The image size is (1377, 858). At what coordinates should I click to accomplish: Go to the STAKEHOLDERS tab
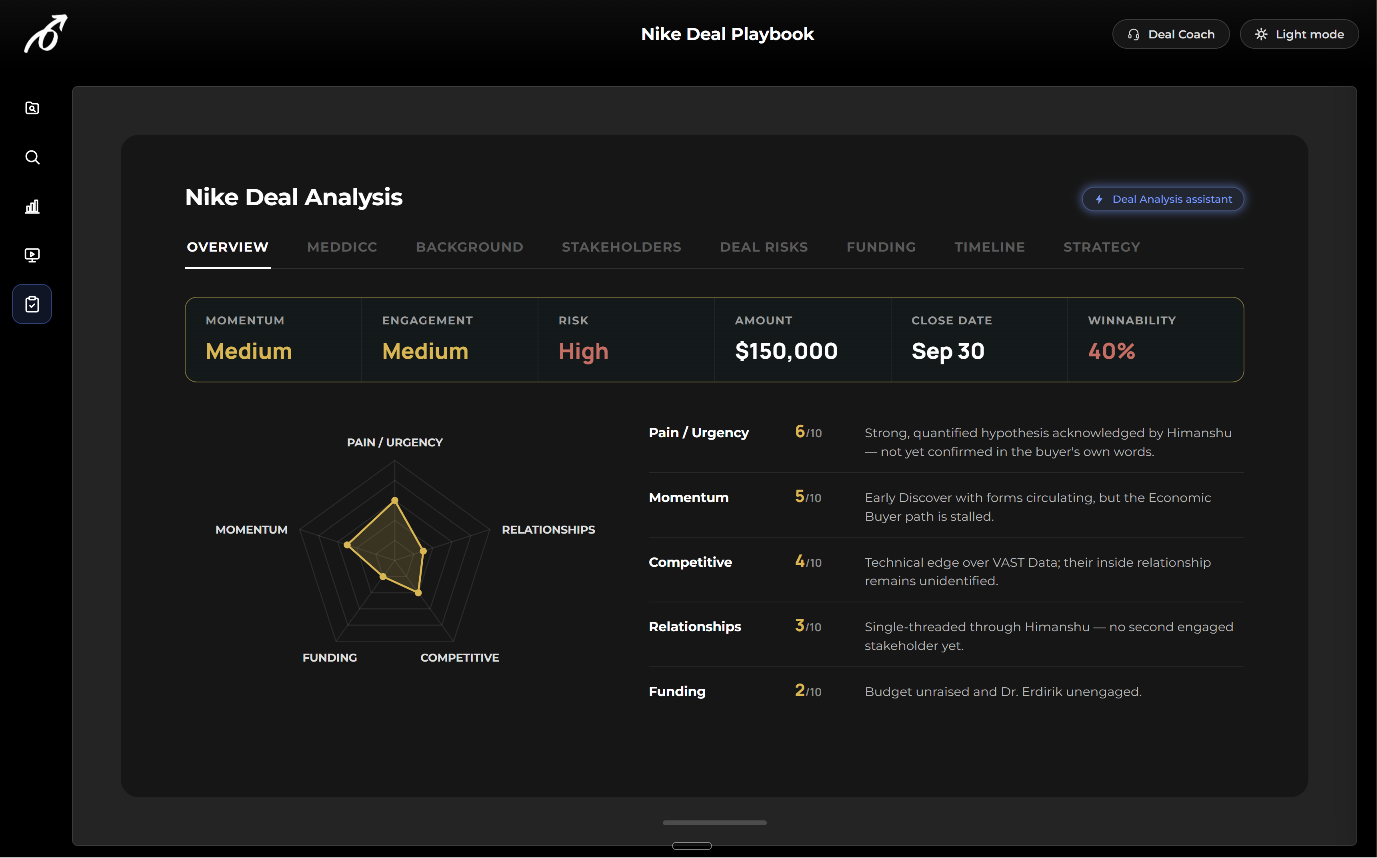621,247
